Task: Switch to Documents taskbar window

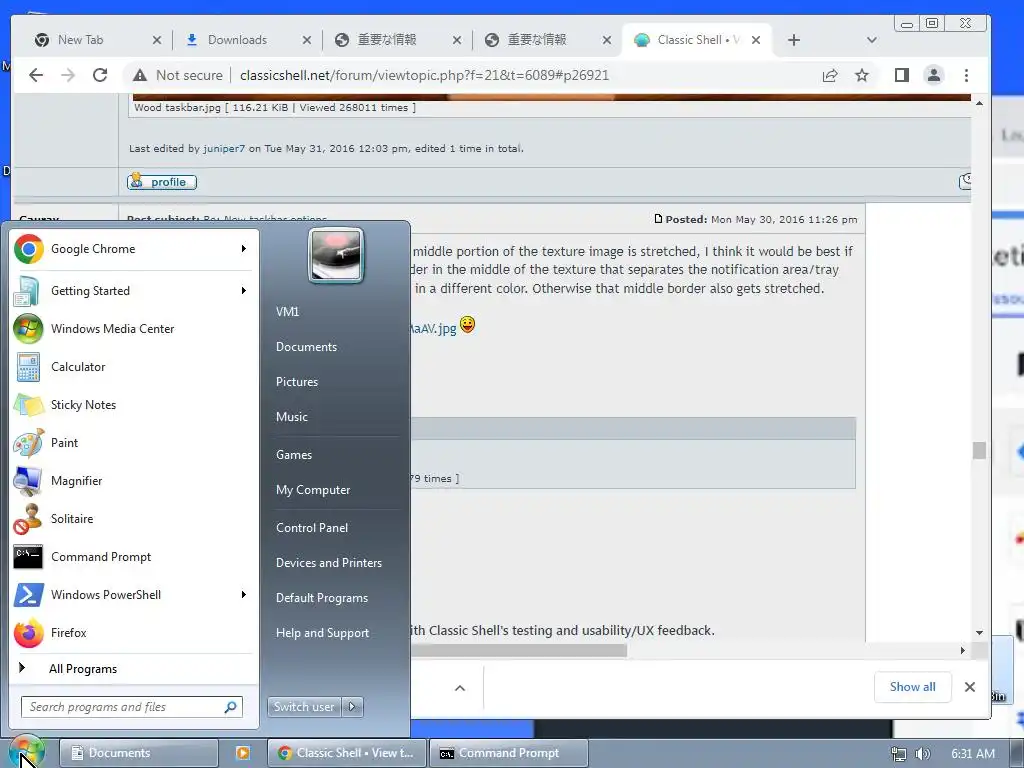Action: coord(138,753)
